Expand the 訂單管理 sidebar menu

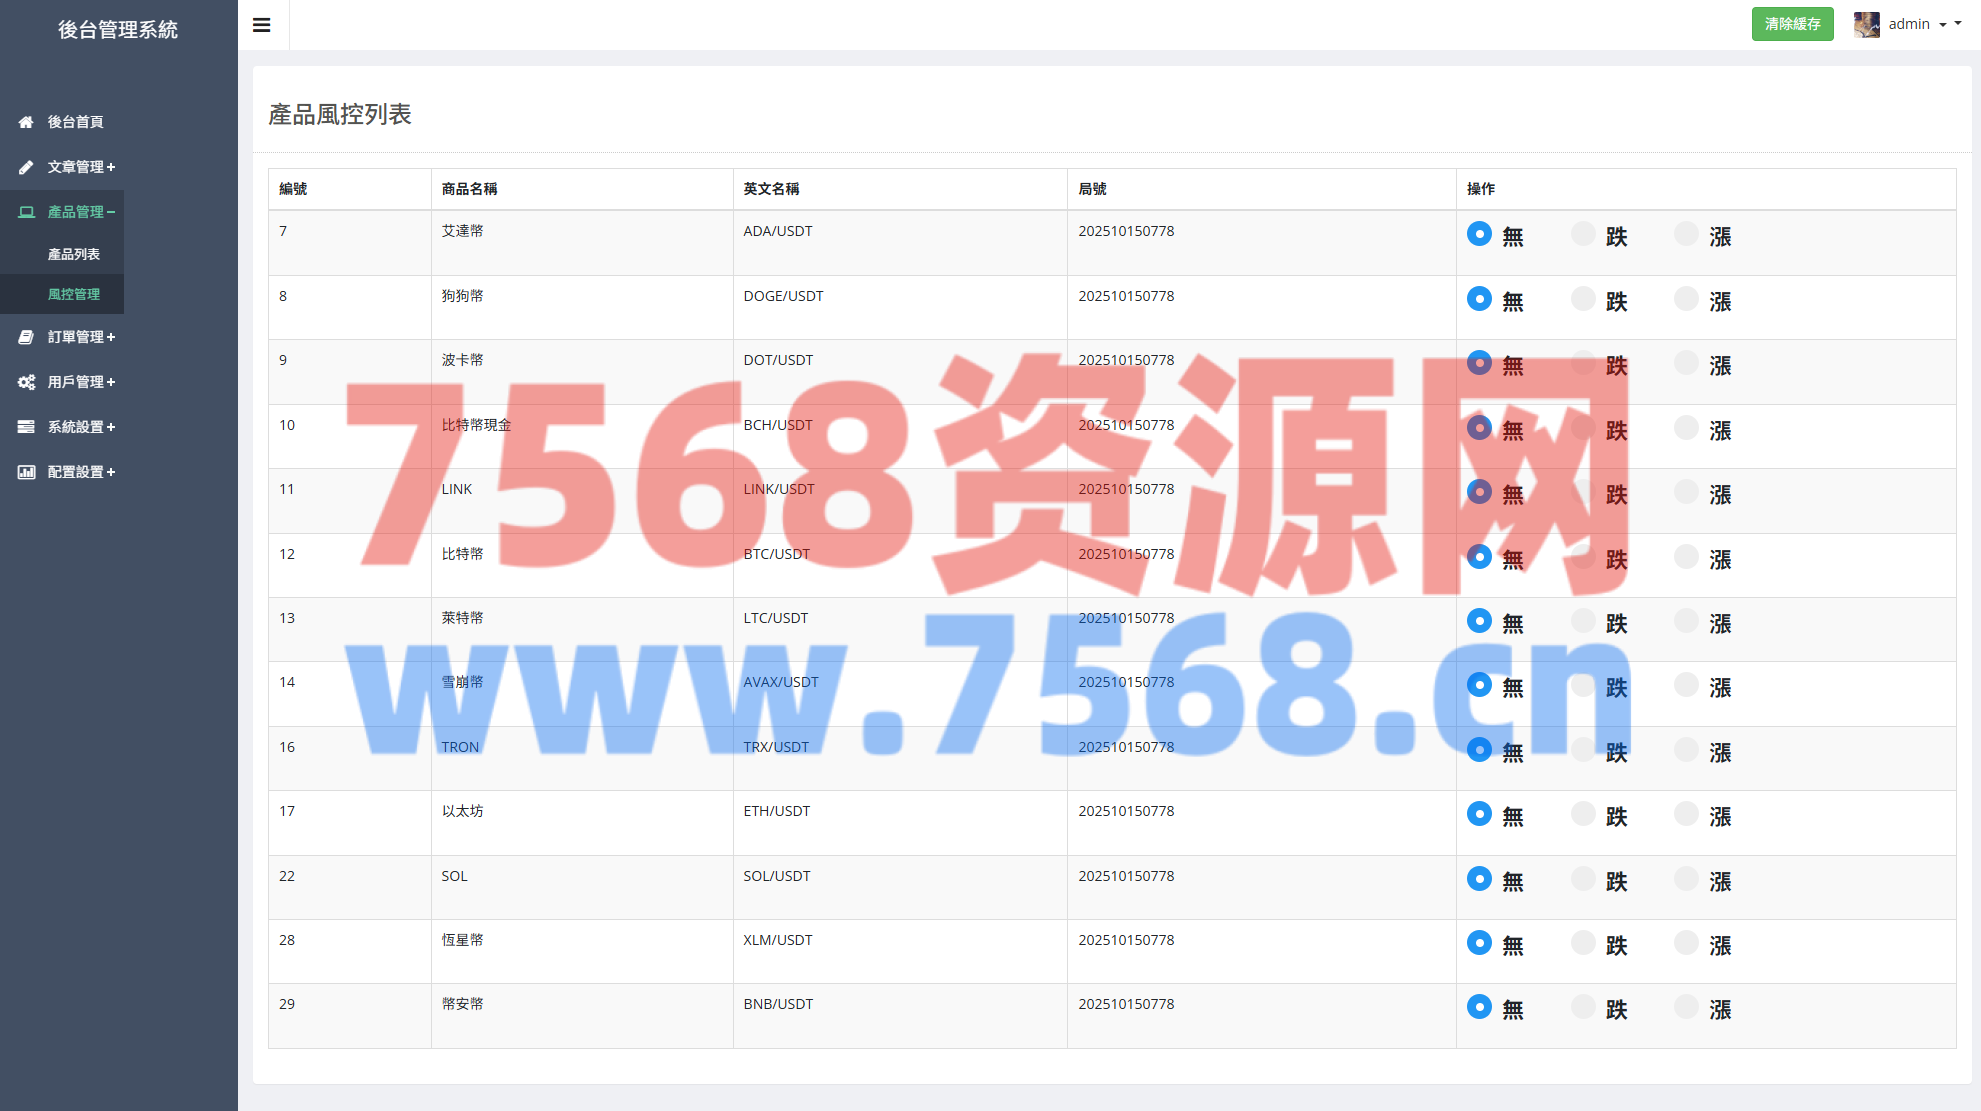pyautogui.click(x=81, y=337)
